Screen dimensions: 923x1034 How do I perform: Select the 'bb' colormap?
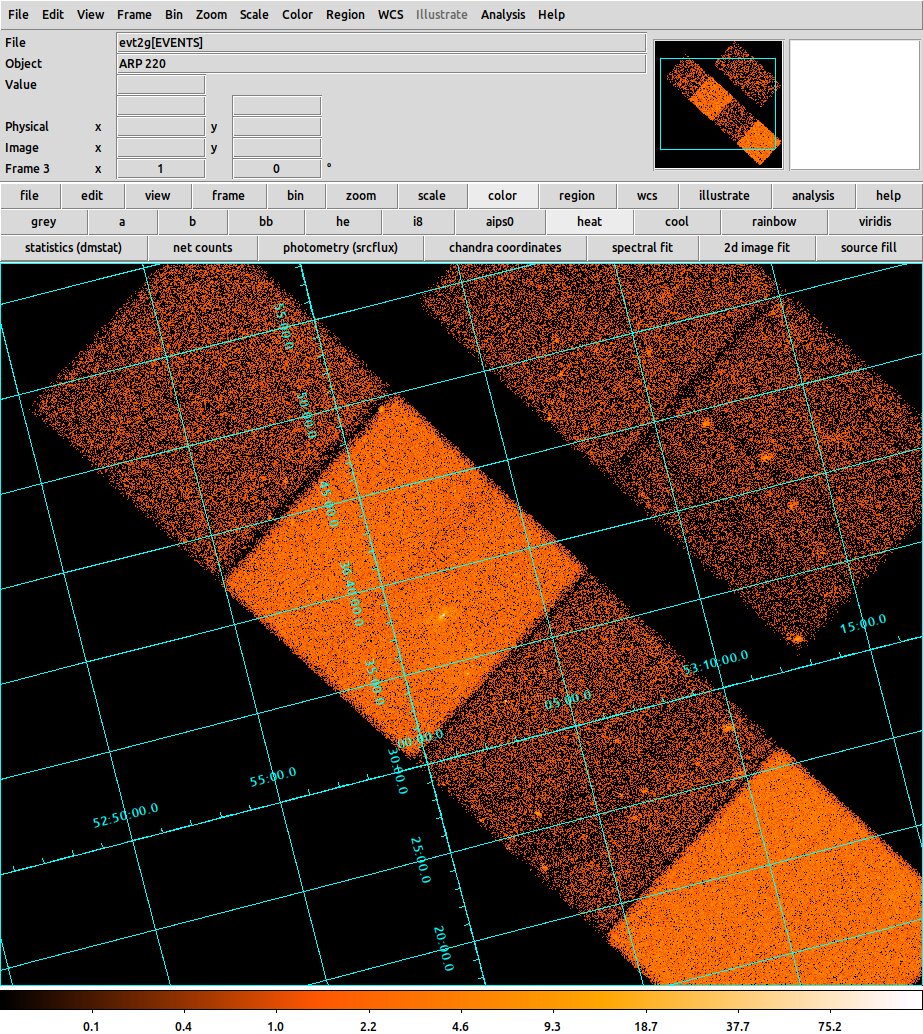coord(266,222)
